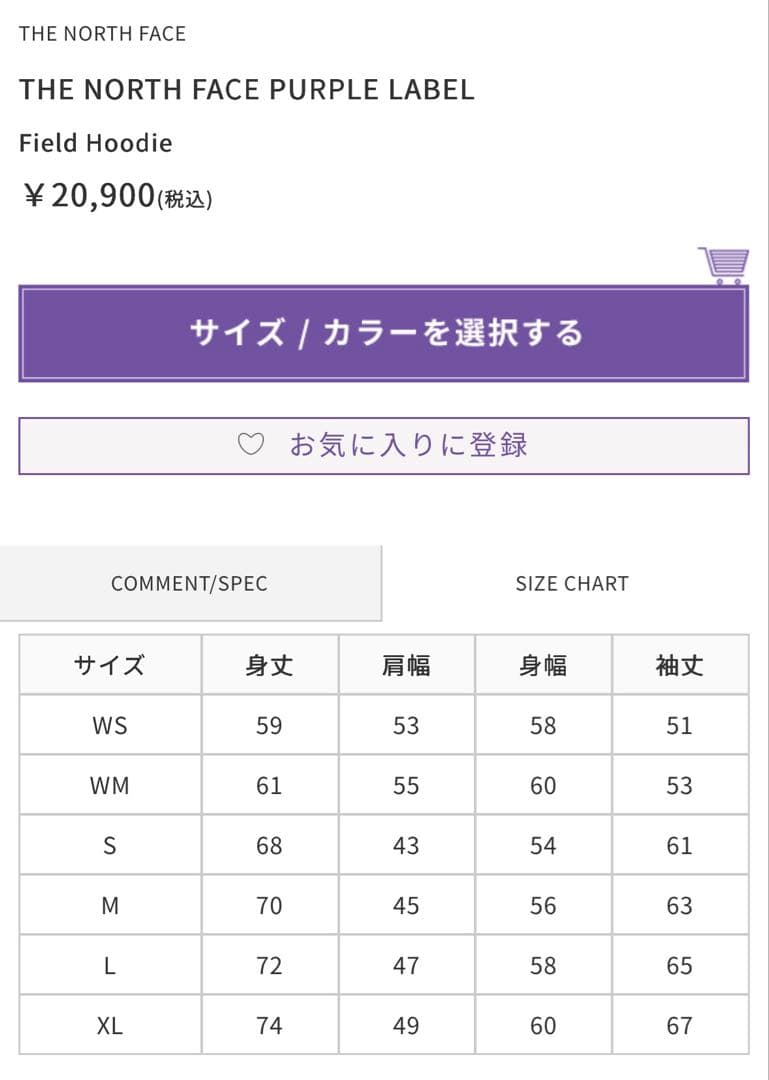This screenshot has height=1080, width=769.
Task: Select the 身丈 column header
Action: click(x=268, y=664)
